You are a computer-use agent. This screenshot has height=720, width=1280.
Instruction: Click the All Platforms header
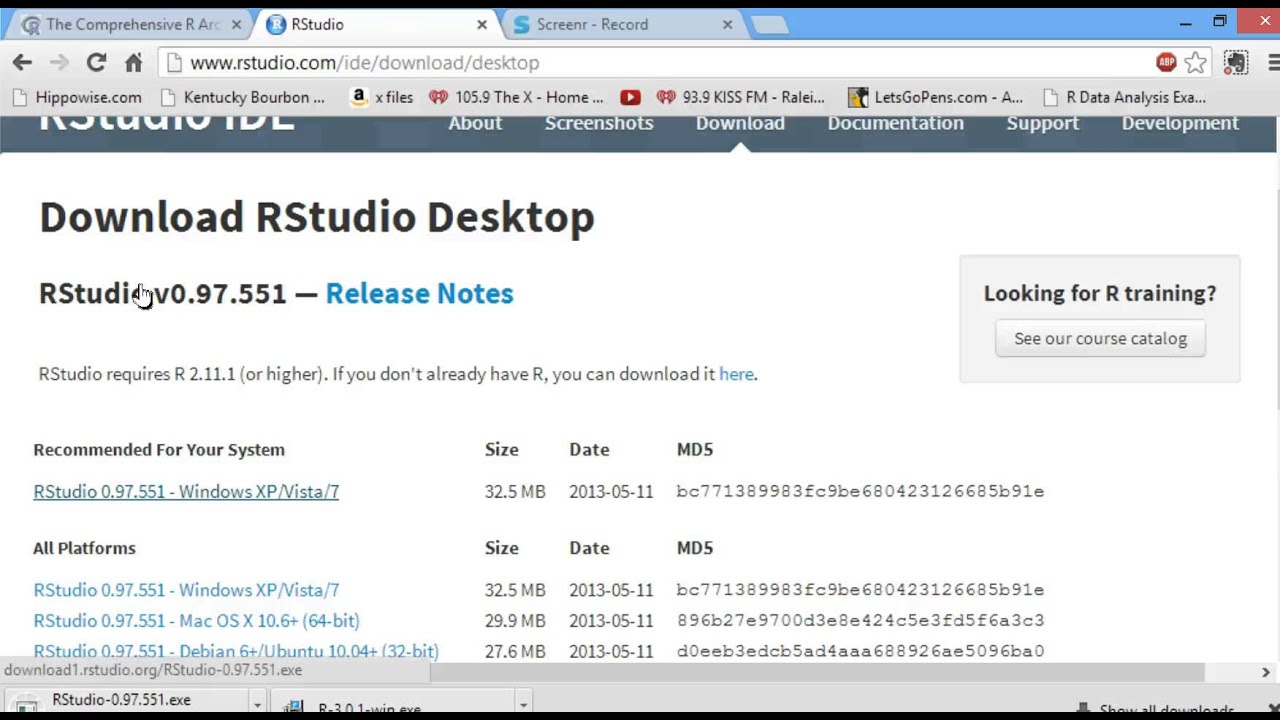[x=84, y=548]
